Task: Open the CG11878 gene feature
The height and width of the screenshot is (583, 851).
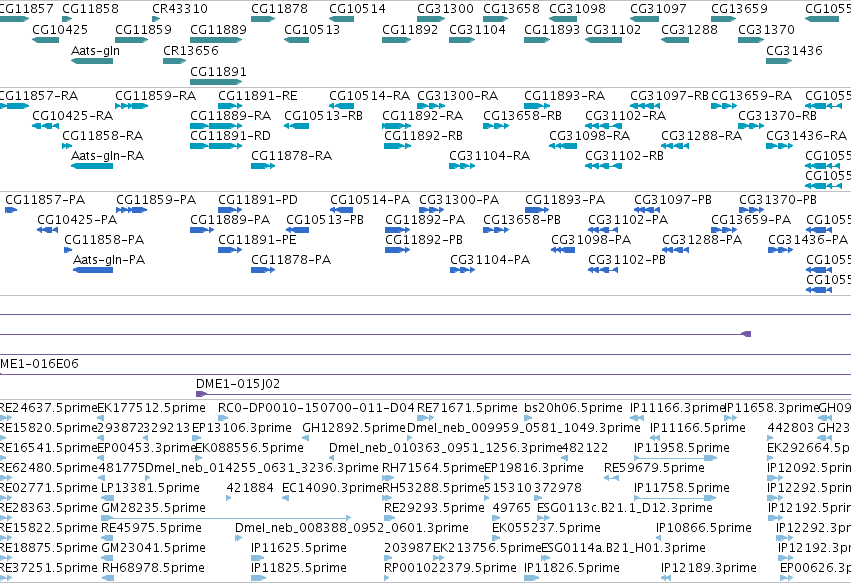Action: pos(263,19)
